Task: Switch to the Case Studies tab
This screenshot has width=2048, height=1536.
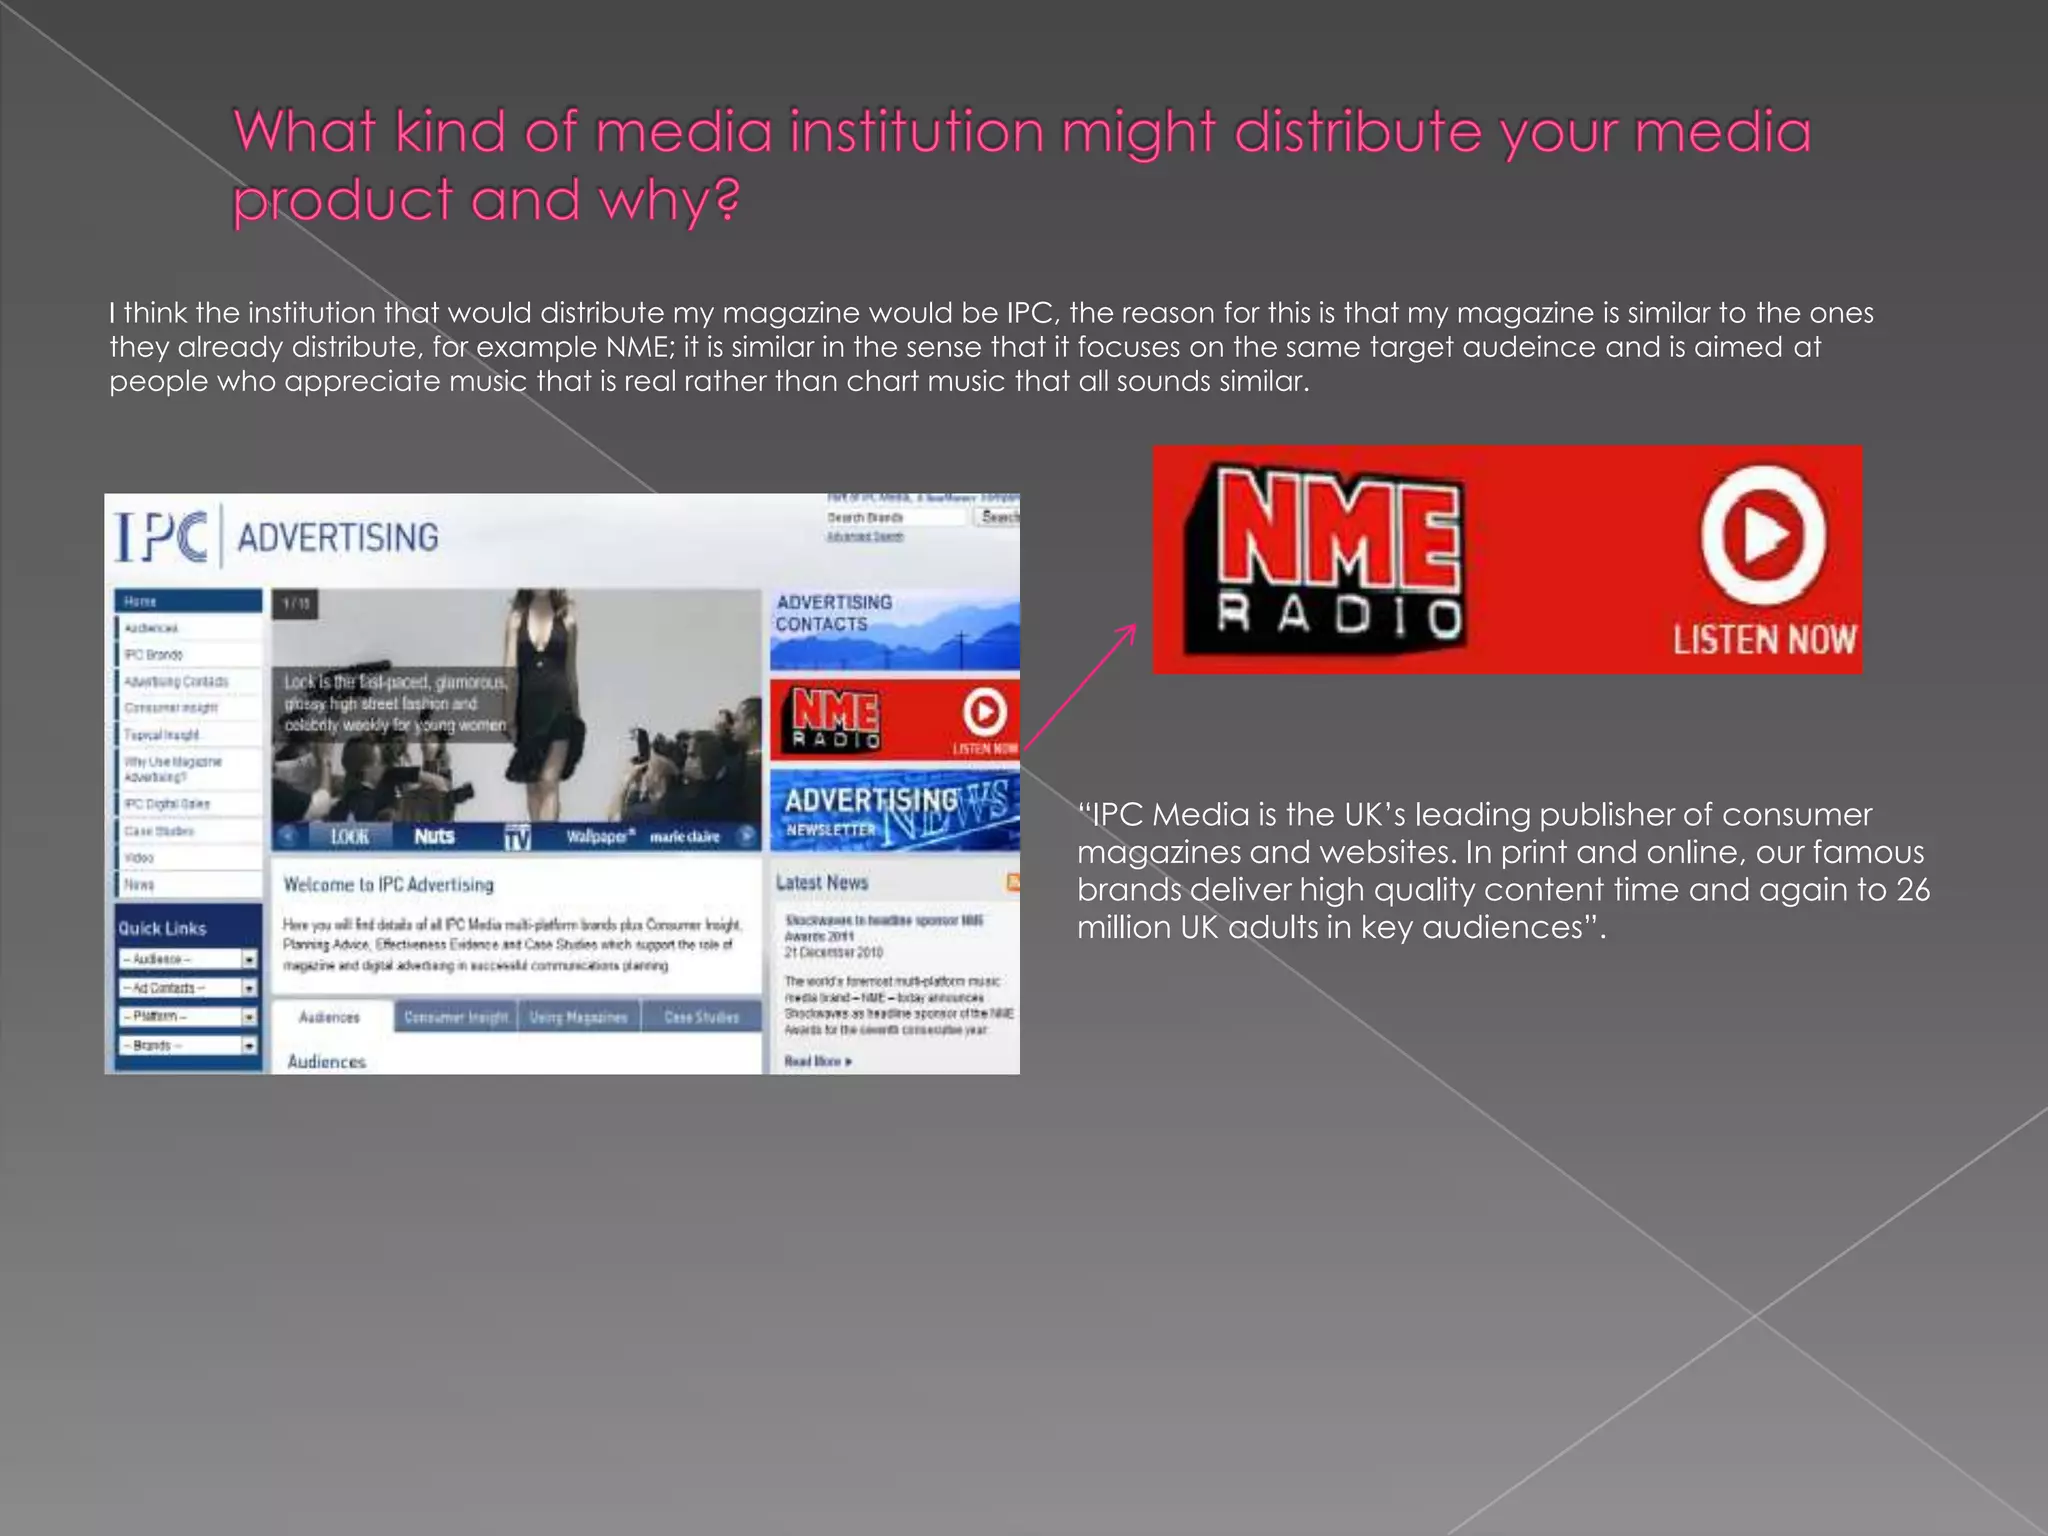Action: tap(701, 1017)
